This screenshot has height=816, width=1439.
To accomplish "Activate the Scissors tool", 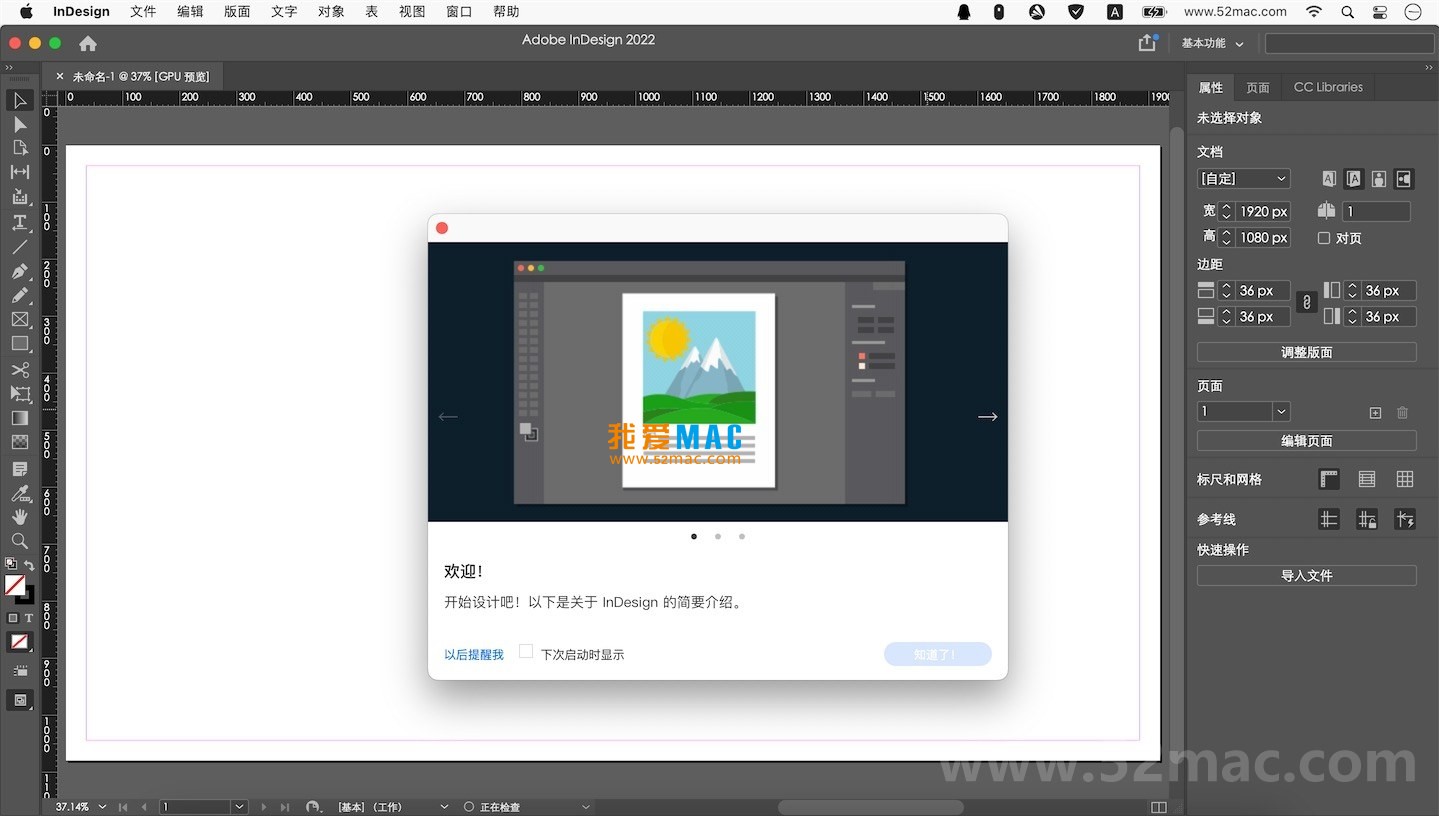I will (20, 370).
